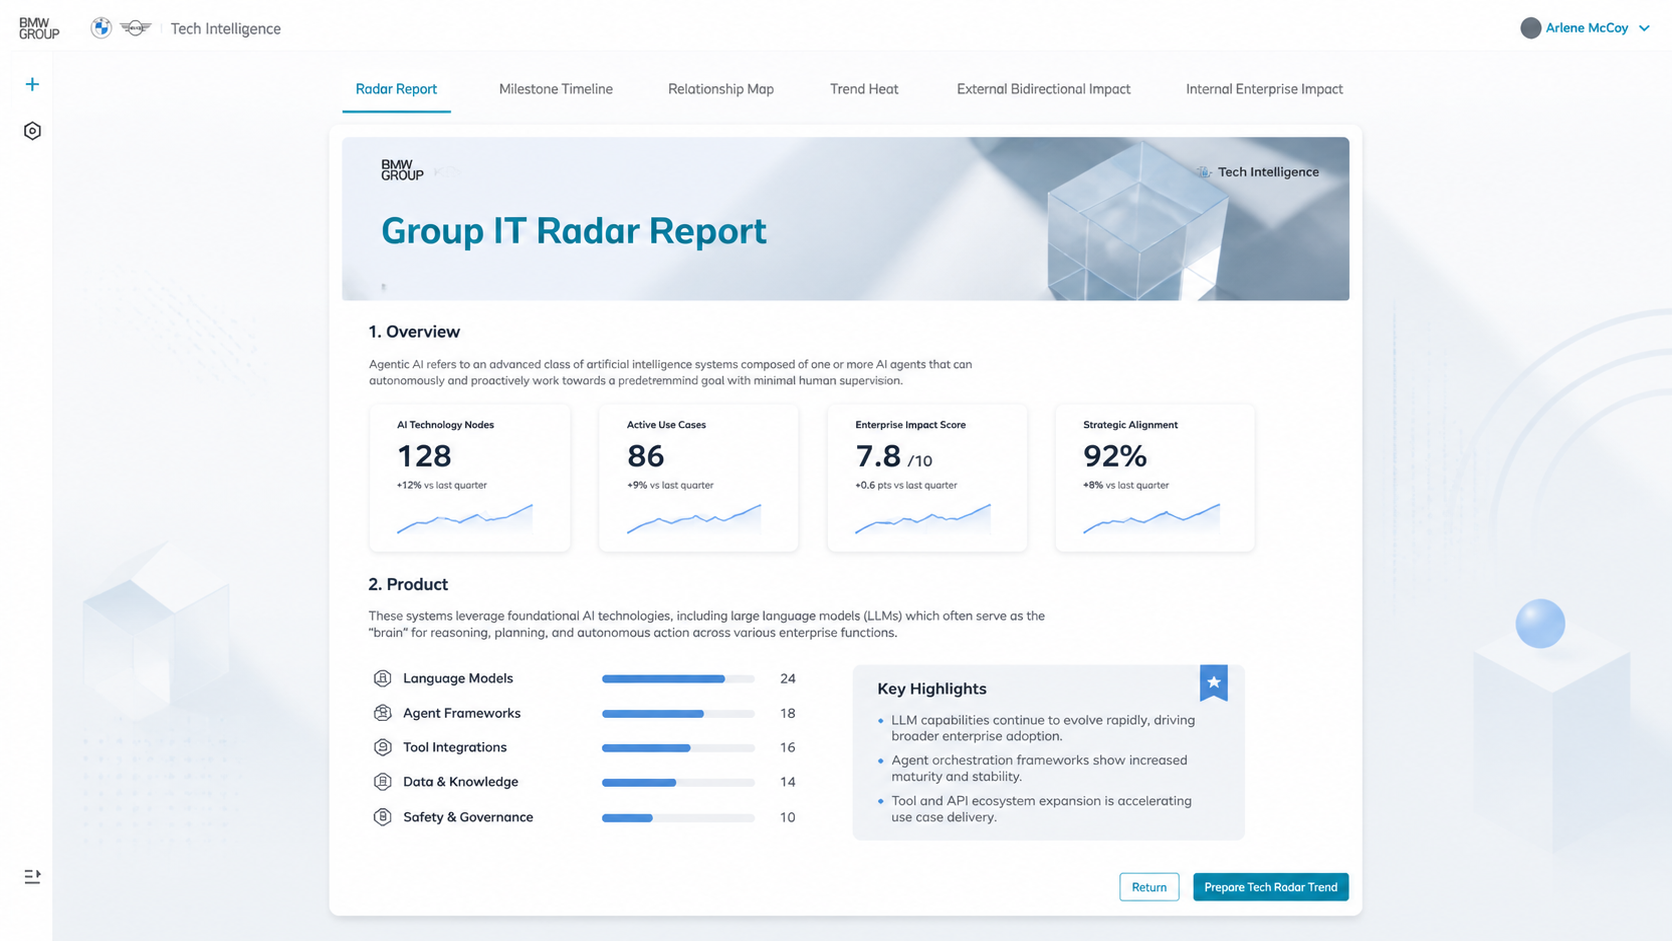Click the Enterprise Impact Score sparkline

point(923,519)
